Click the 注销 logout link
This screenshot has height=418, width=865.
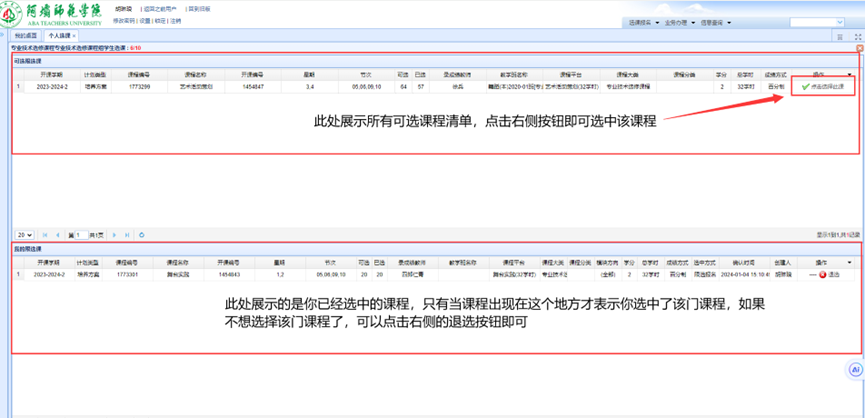(x=176, y=20)
